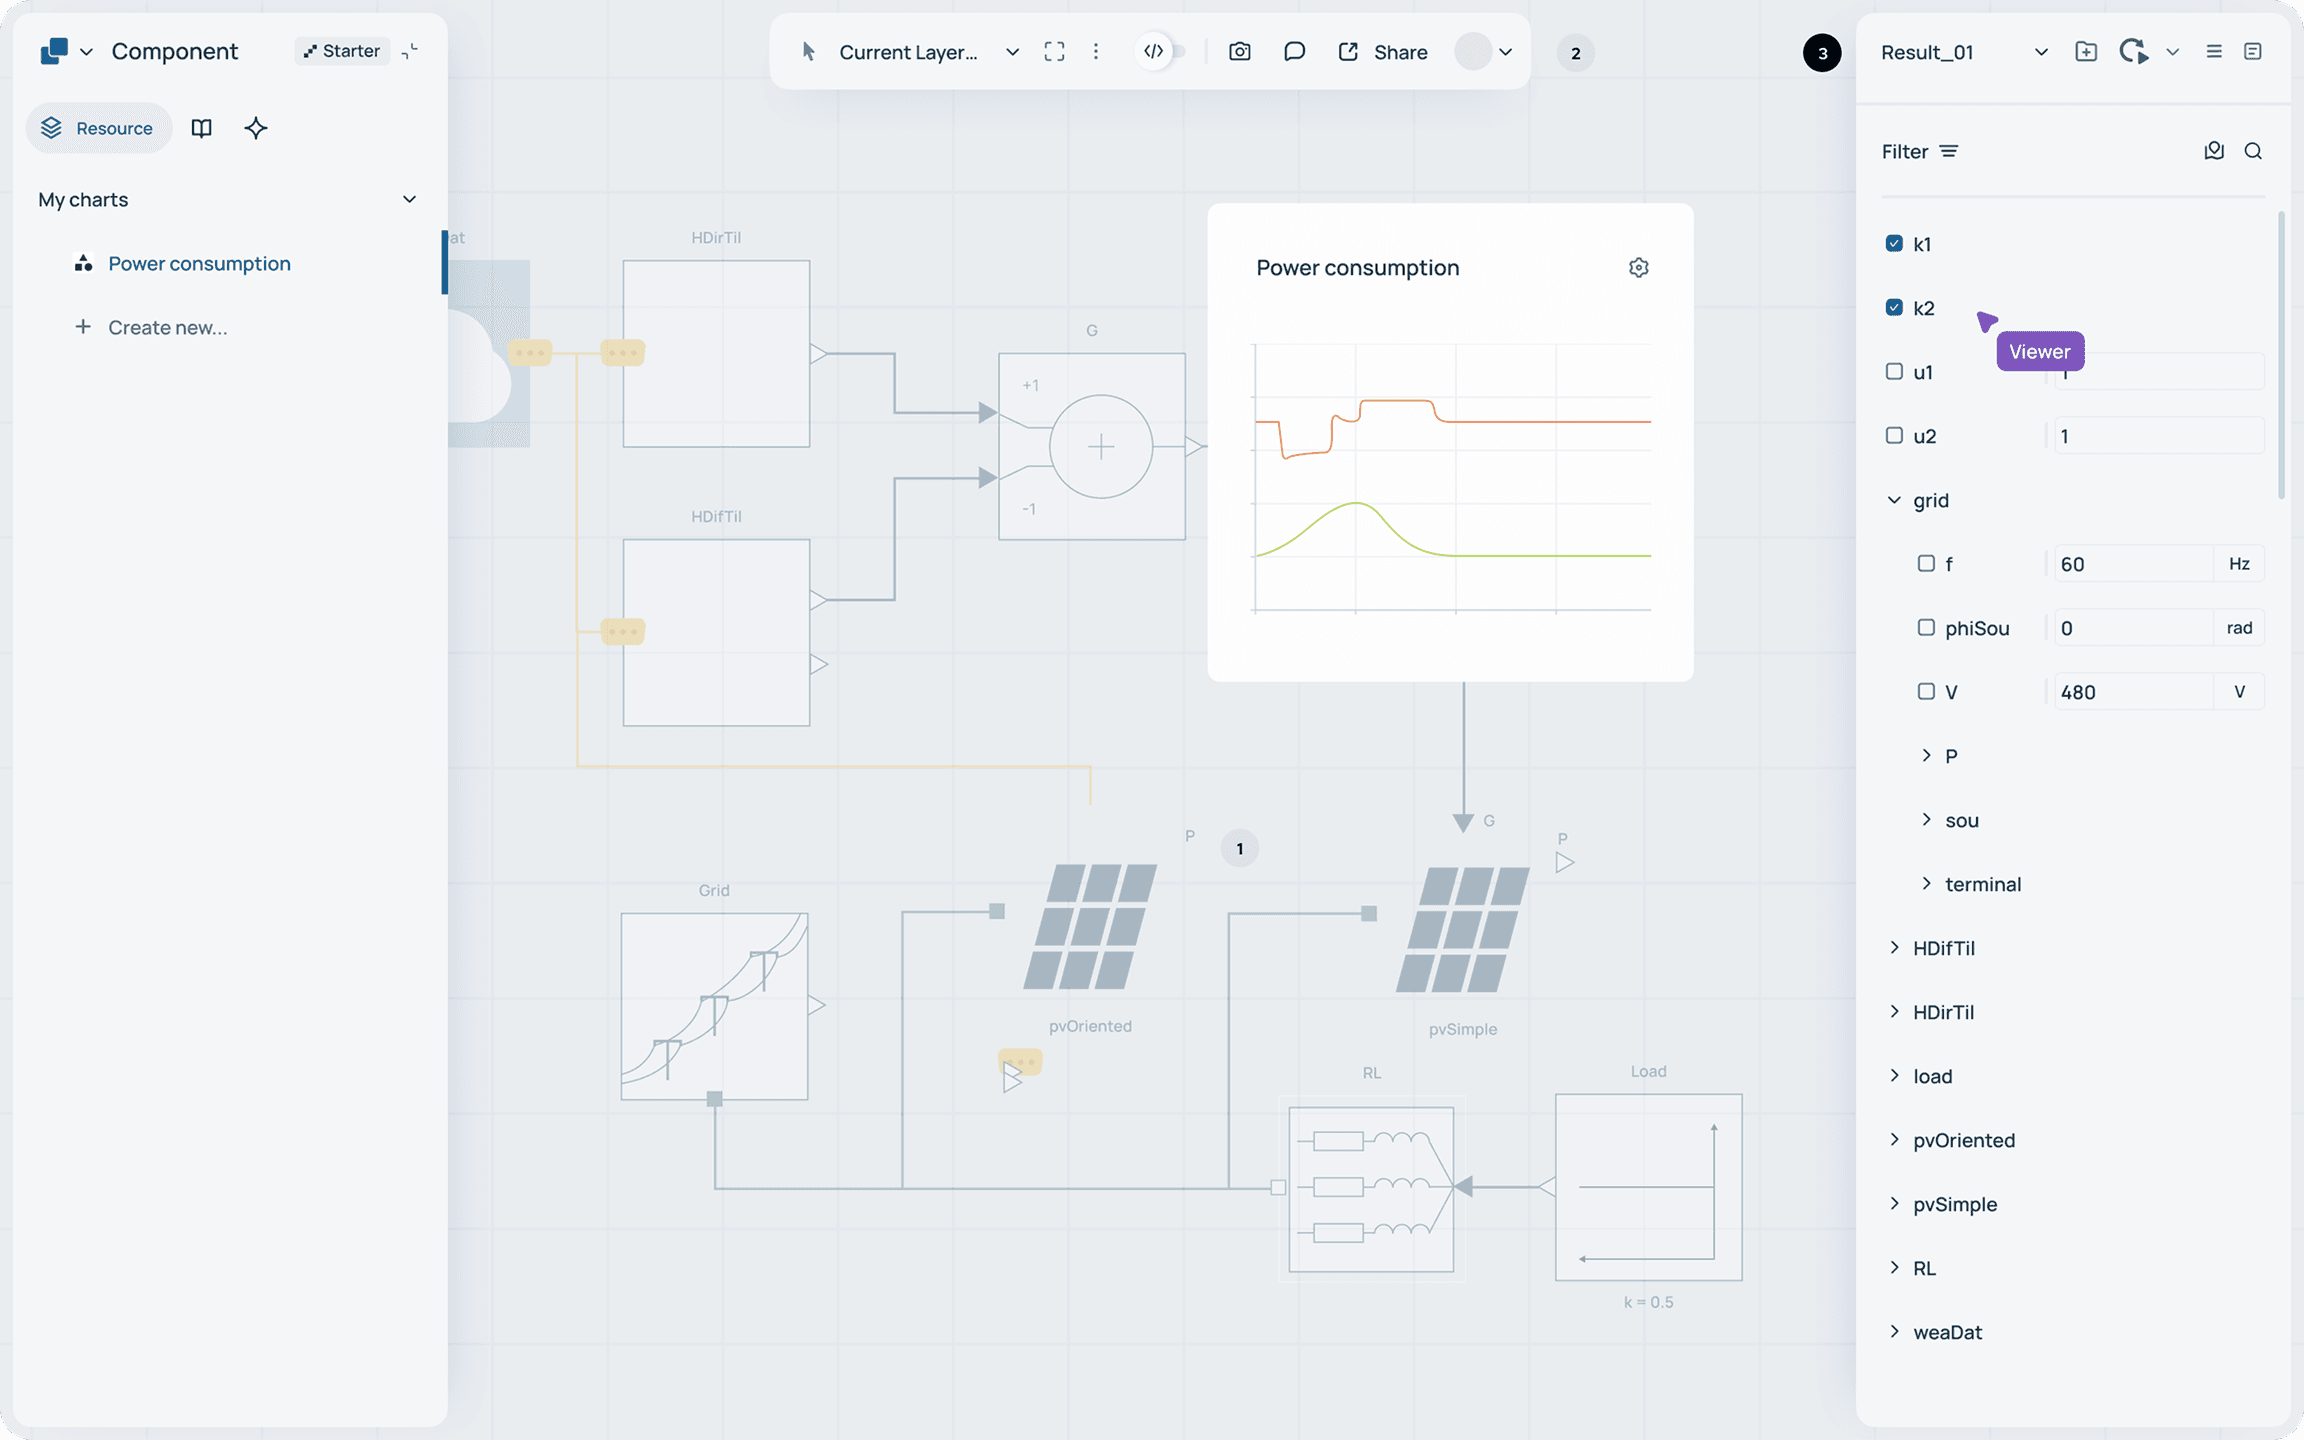Click the search icon in results panel
The height and width of the screenshot is (1440, 2304).
[x=2253, y=151]
